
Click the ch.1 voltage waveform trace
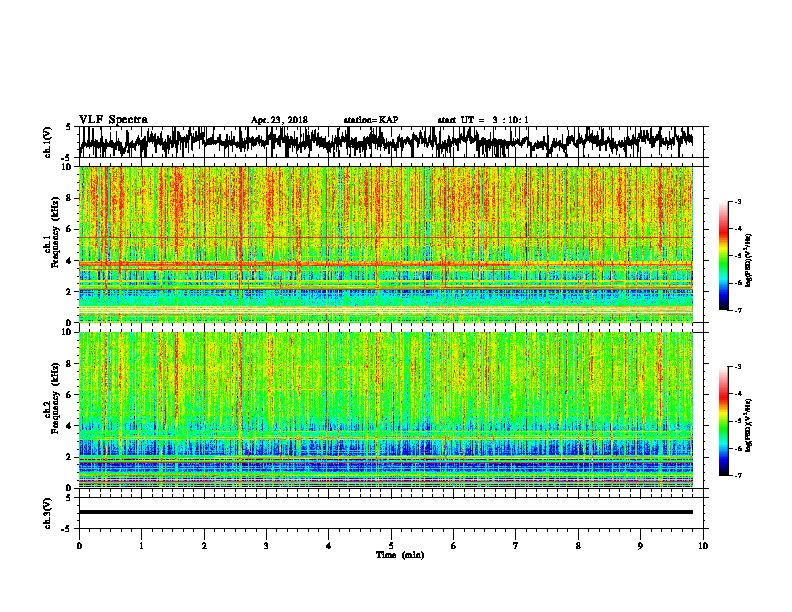[x=385, y=142]
